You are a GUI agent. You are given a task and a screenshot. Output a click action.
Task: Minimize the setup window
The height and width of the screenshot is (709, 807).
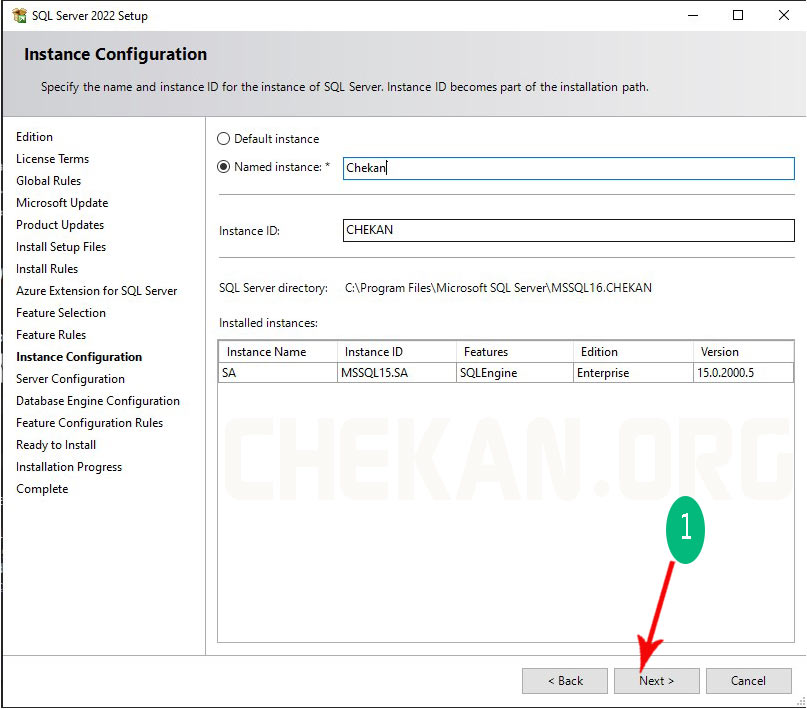[693, 15]
